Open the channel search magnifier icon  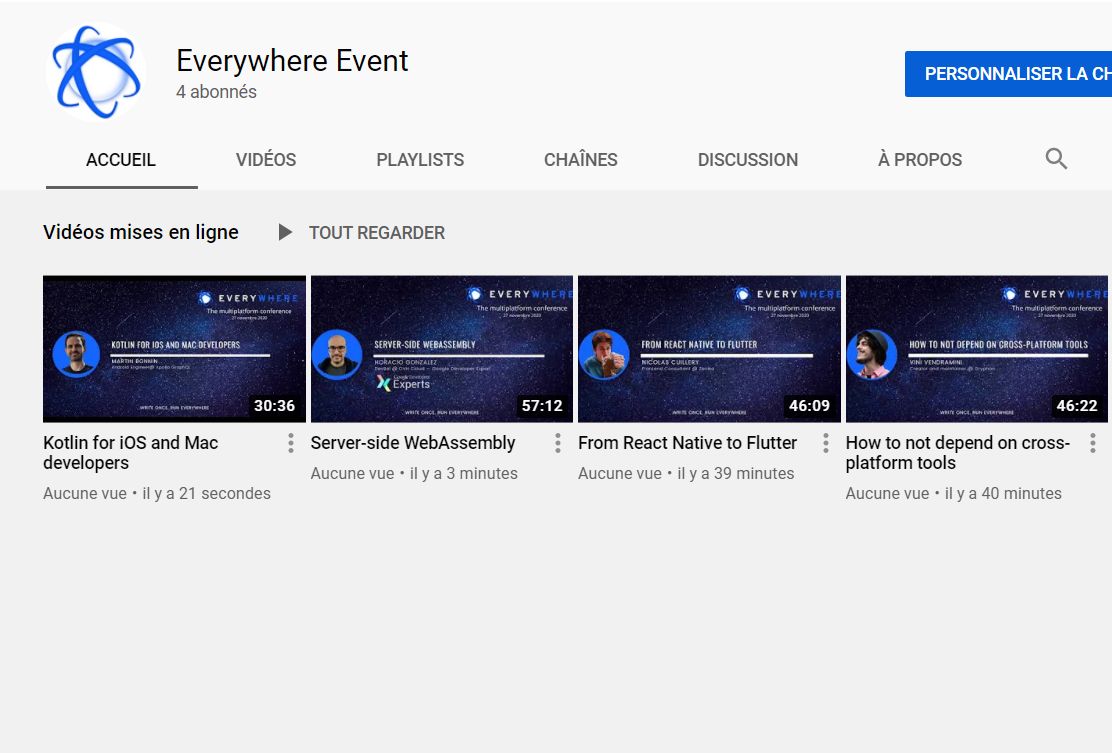click(x=1056, y=159)
